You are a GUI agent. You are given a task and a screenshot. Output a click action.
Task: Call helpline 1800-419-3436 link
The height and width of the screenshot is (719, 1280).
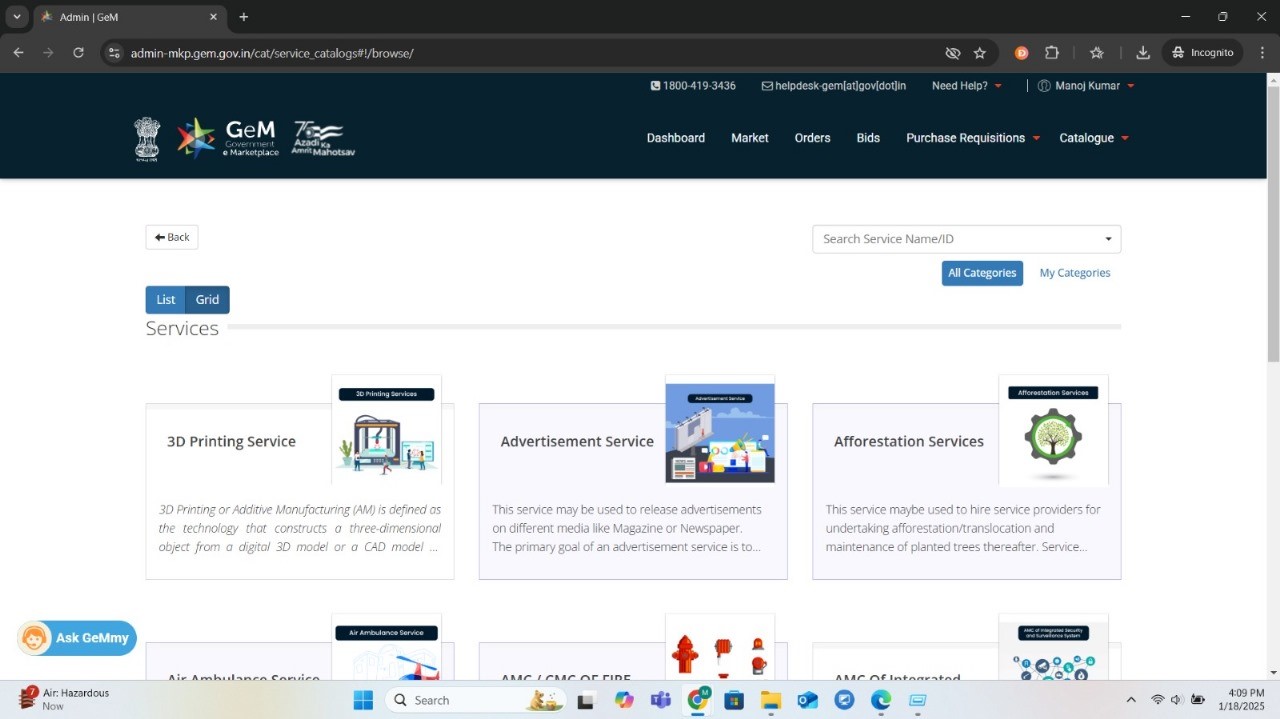click(x=693, y=86)
